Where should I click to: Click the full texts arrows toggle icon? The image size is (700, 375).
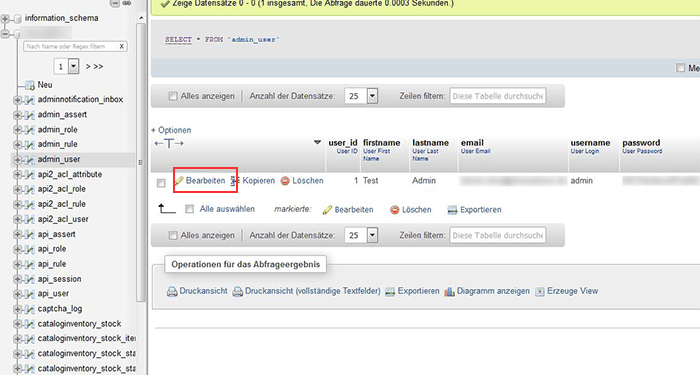pyautogui.click(x=169, y=143)
